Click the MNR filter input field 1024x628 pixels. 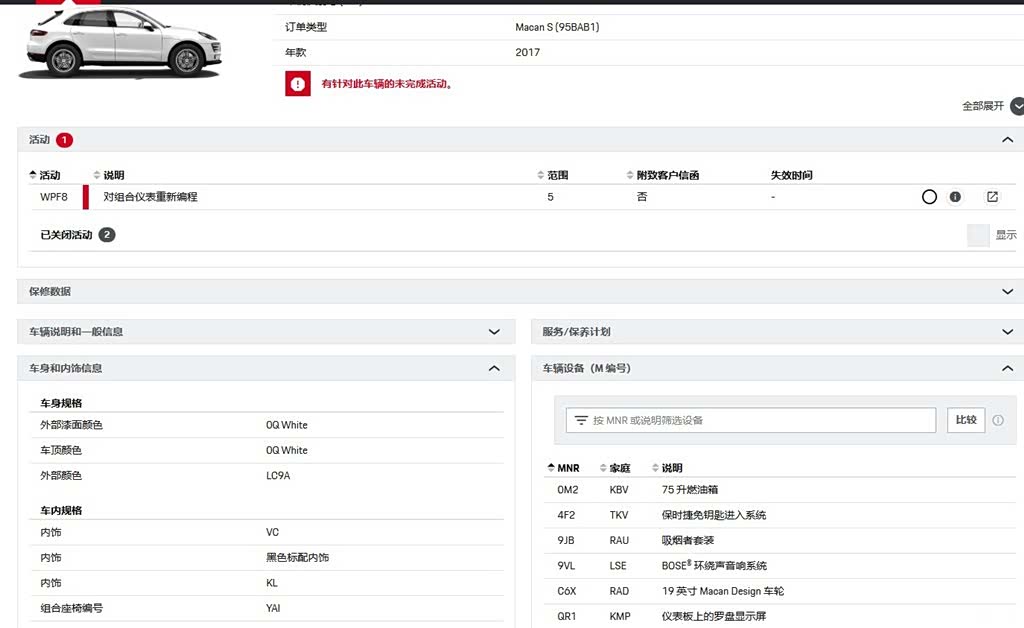(751, 420)
